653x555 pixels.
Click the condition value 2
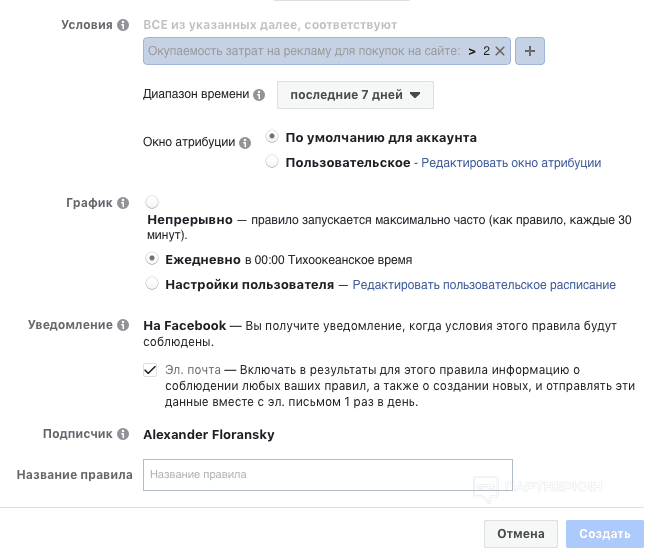tap(486, 51)
